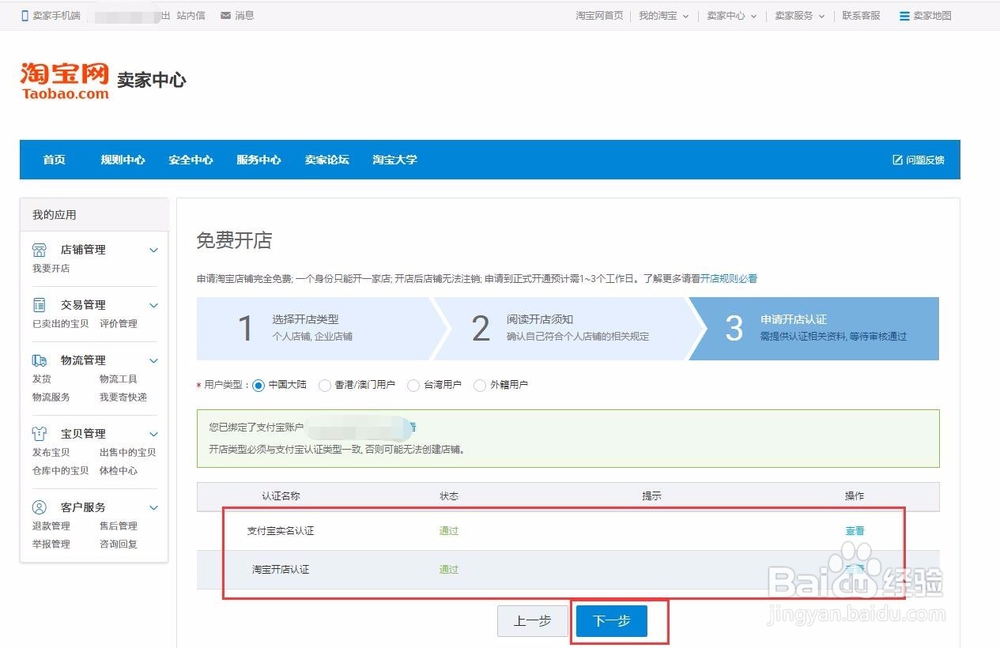The height and width of the screenshot is (648, 1000).
Task: Go to 淘宝网首页 link
Action: (599, 16)
